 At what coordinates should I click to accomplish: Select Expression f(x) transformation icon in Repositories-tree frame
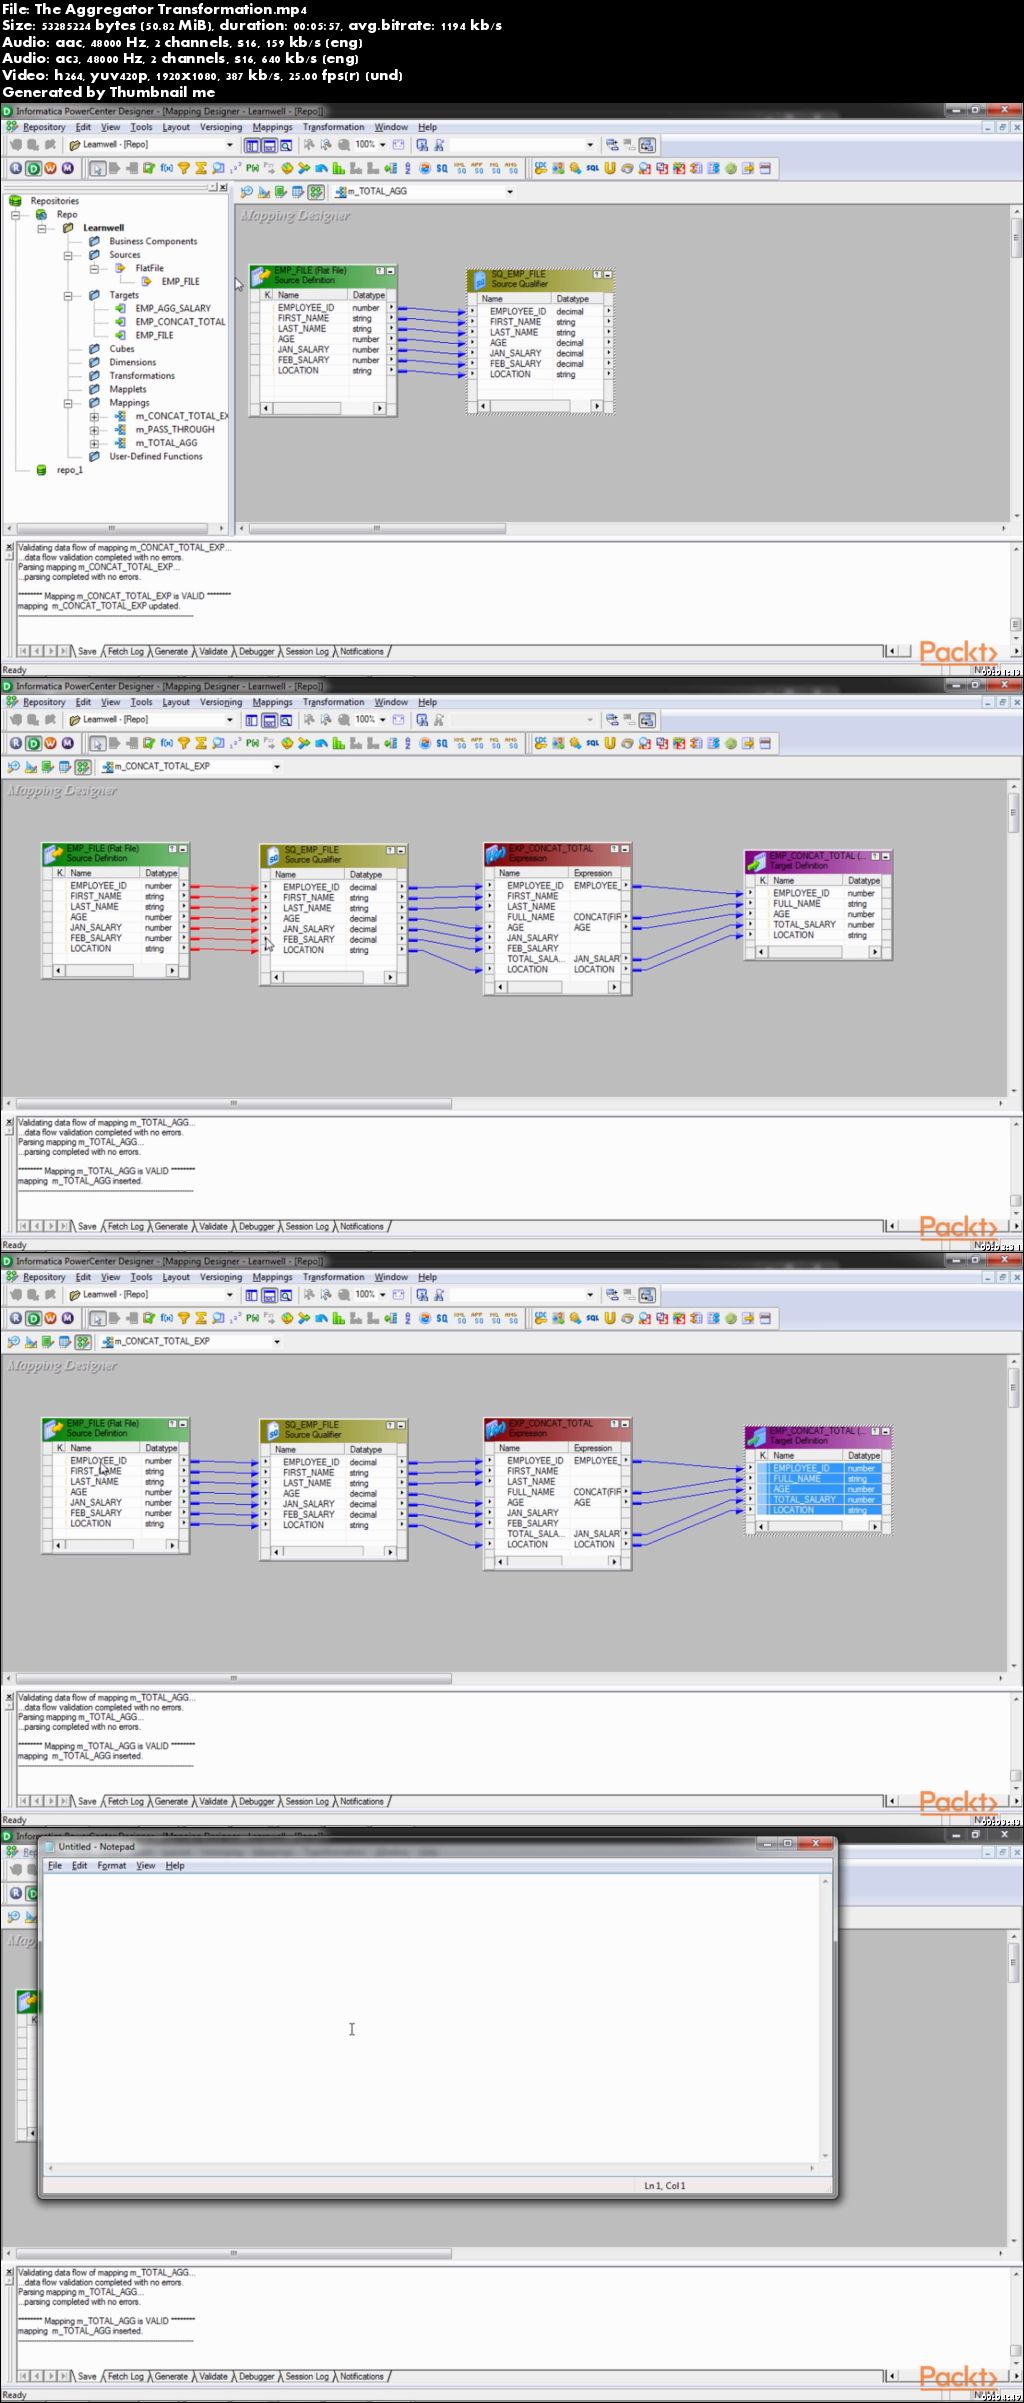[167, 168]
